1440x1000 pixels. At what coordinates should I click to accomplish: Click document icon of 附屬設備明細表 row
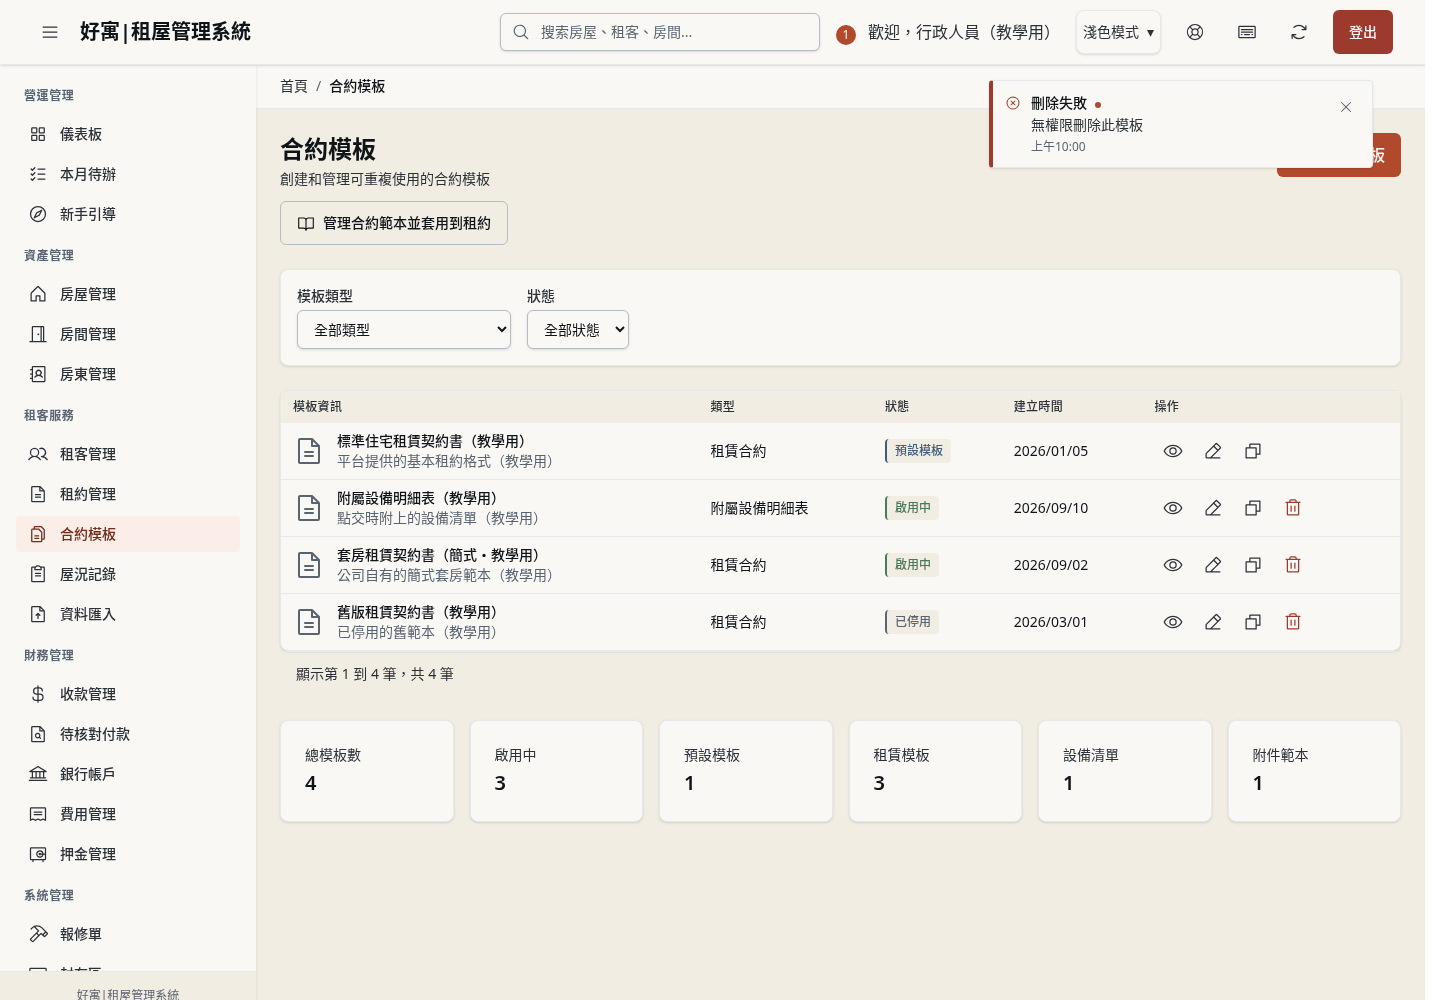pyautogui.click(x=310, y=508)
